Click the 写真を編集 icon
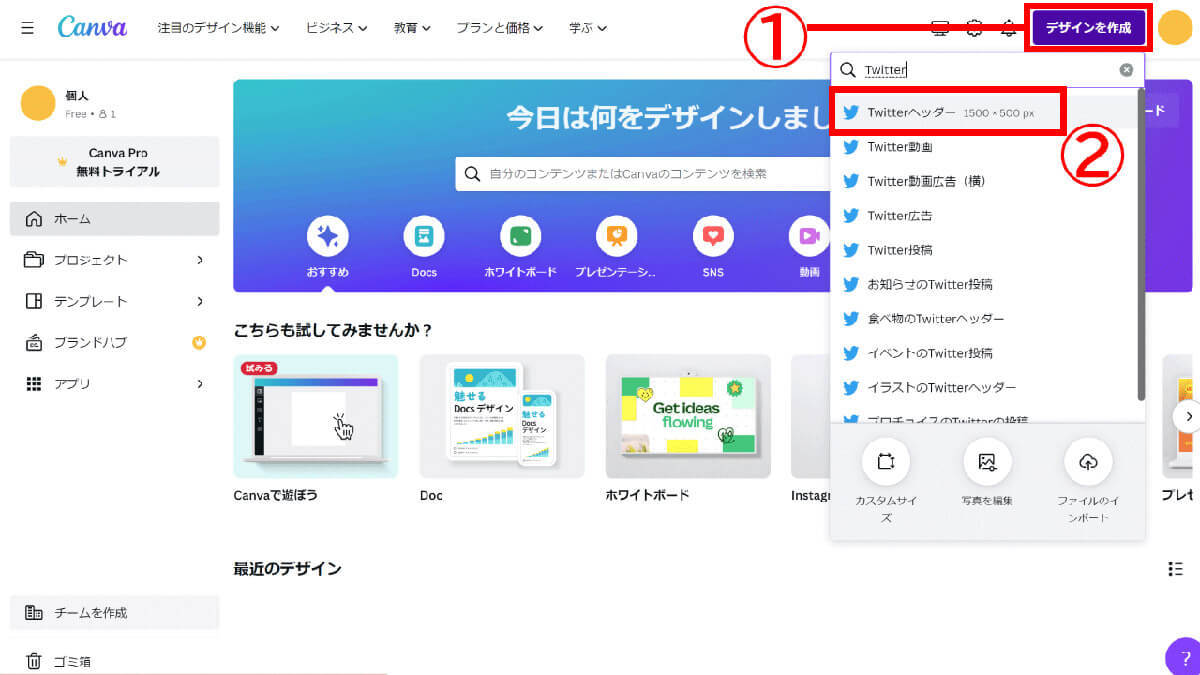 tap(987, 462)
